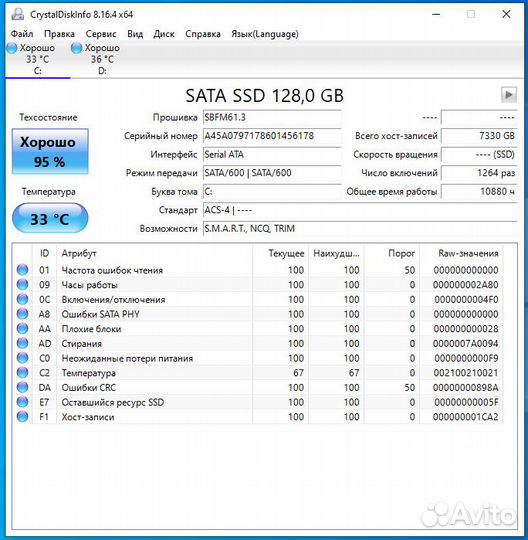528x540 pixels.
Task: Click the 7330 GB host writes value
Action: (x=479, y=136)
